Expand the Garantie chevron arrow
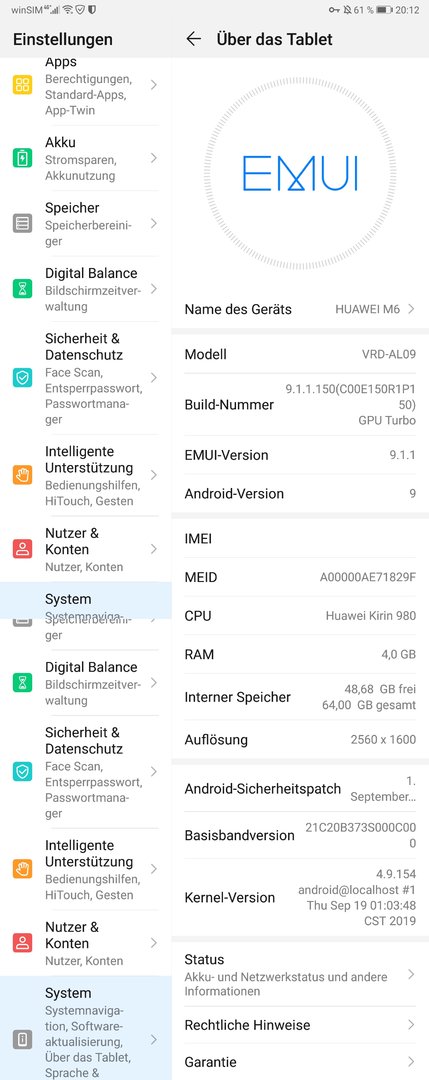Screen dimensions: 429x1080 click(x=411, y=1061)
